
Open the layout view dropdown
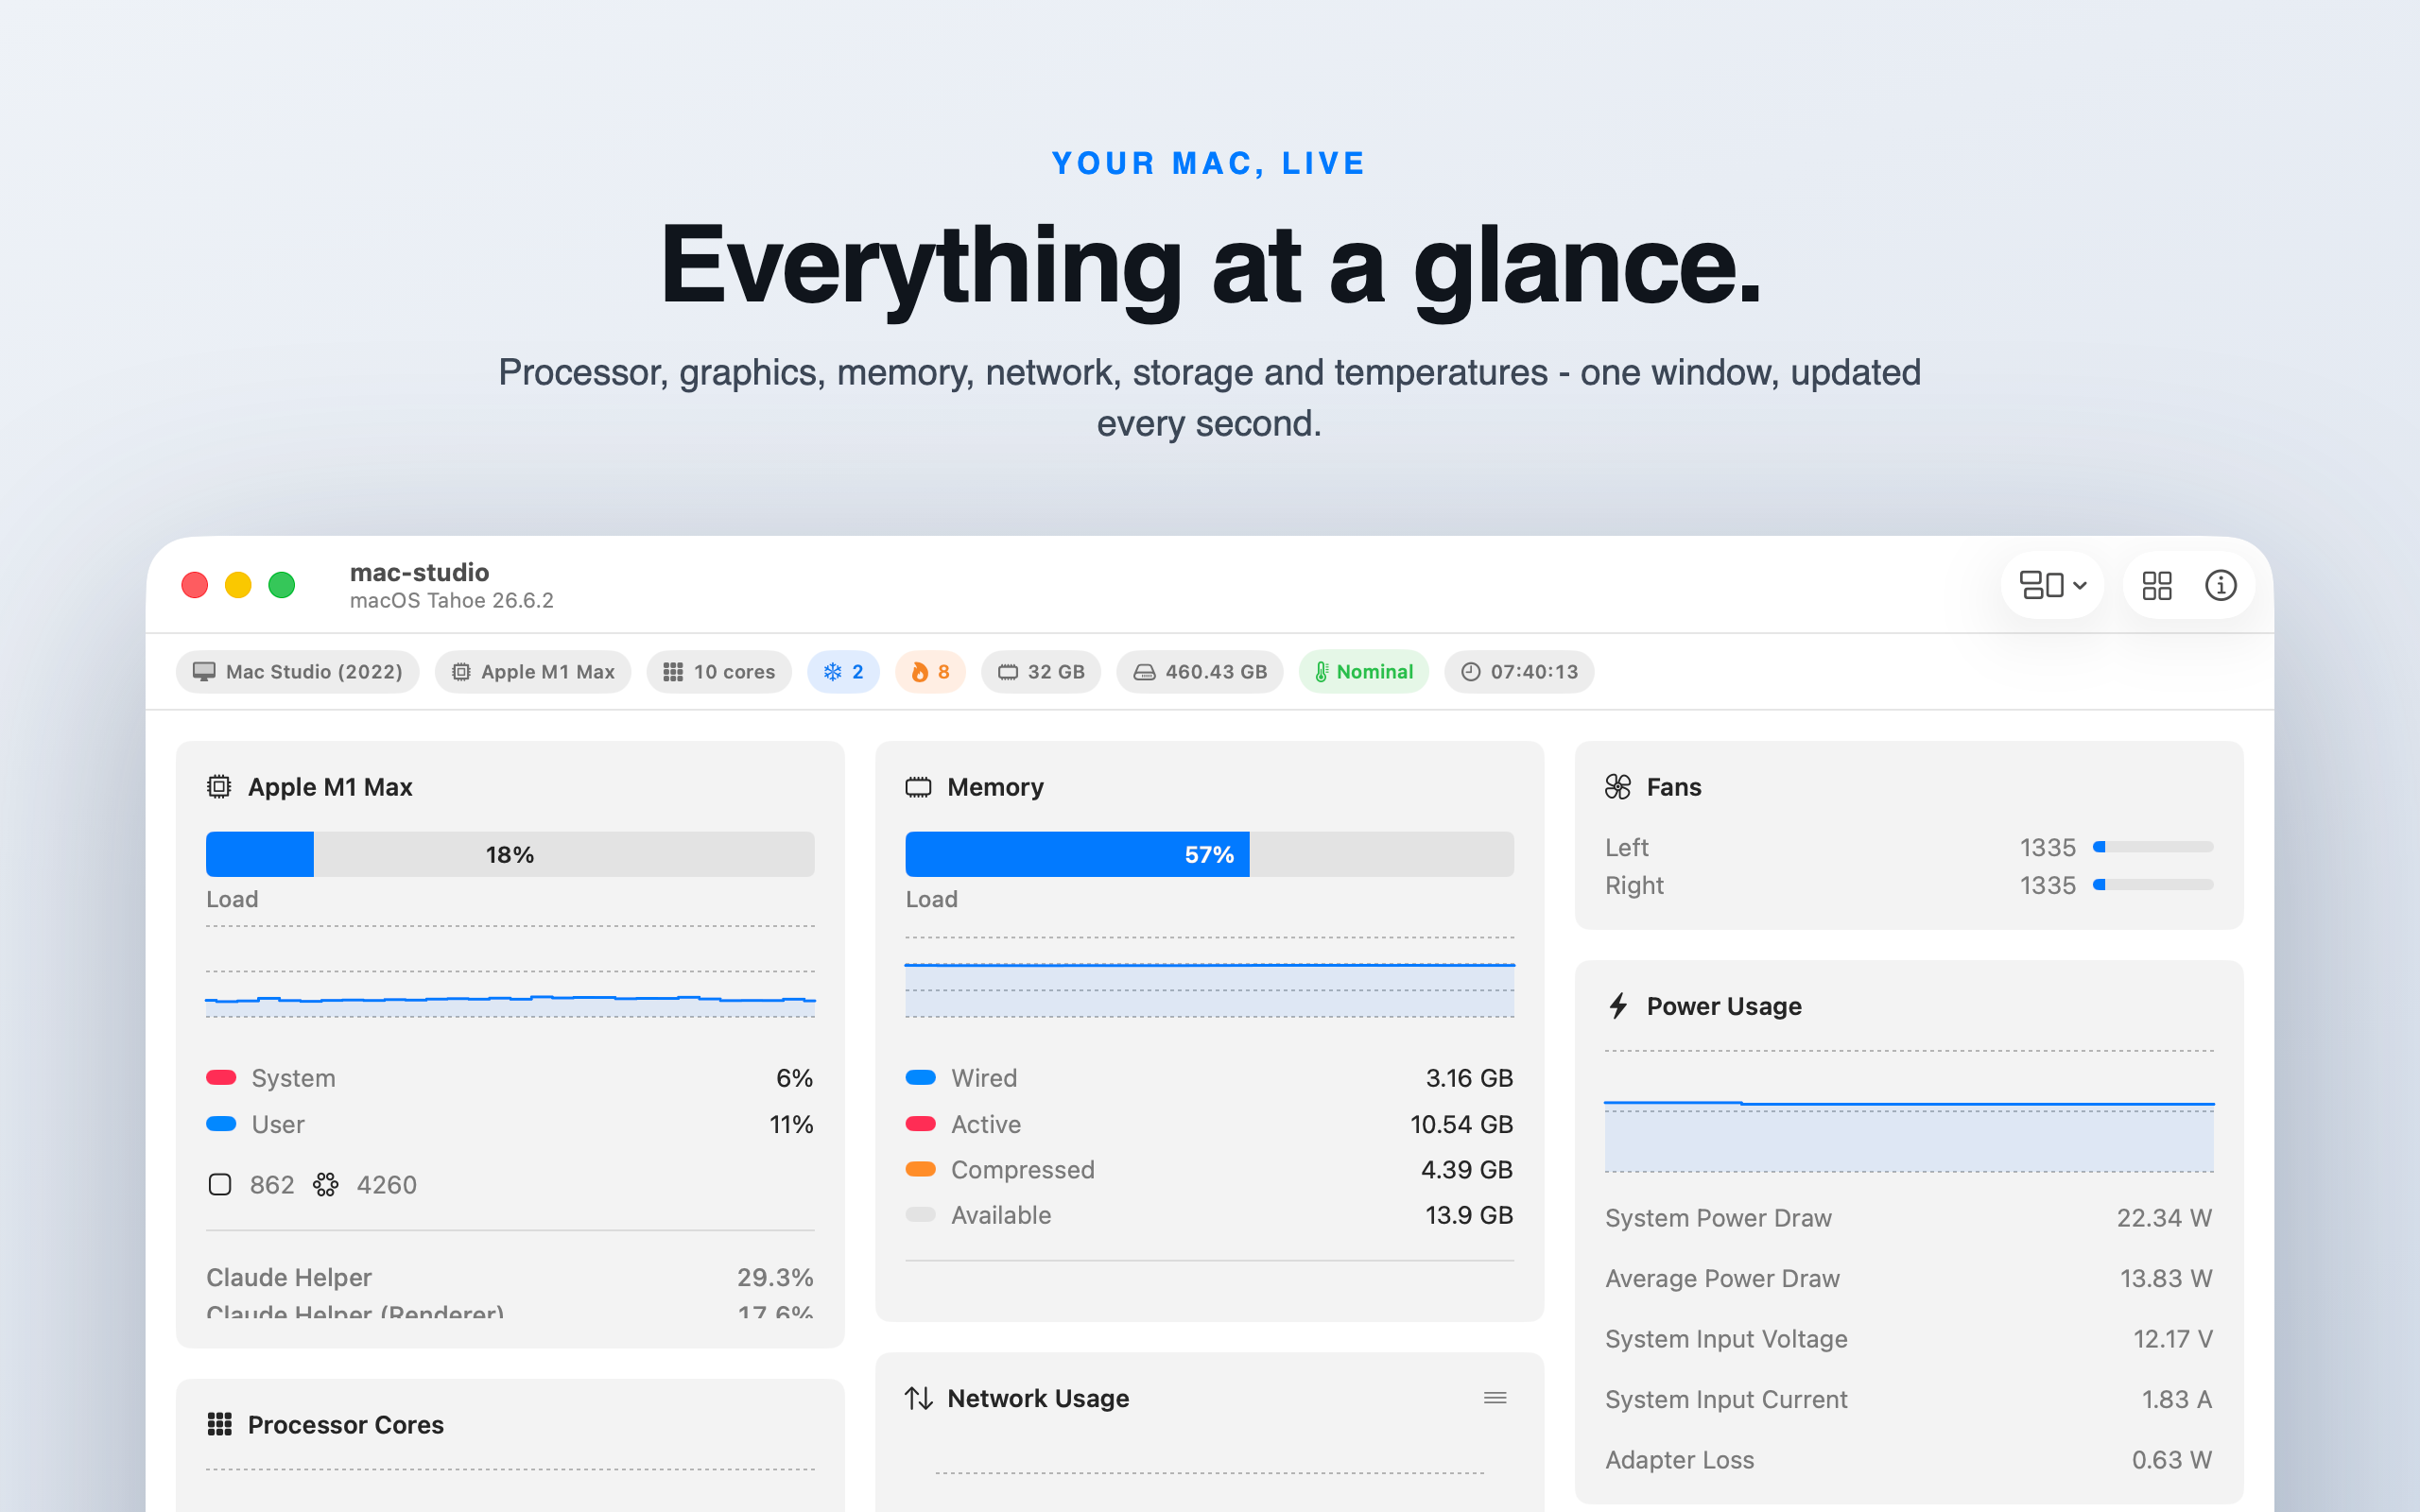[2052, 585]
